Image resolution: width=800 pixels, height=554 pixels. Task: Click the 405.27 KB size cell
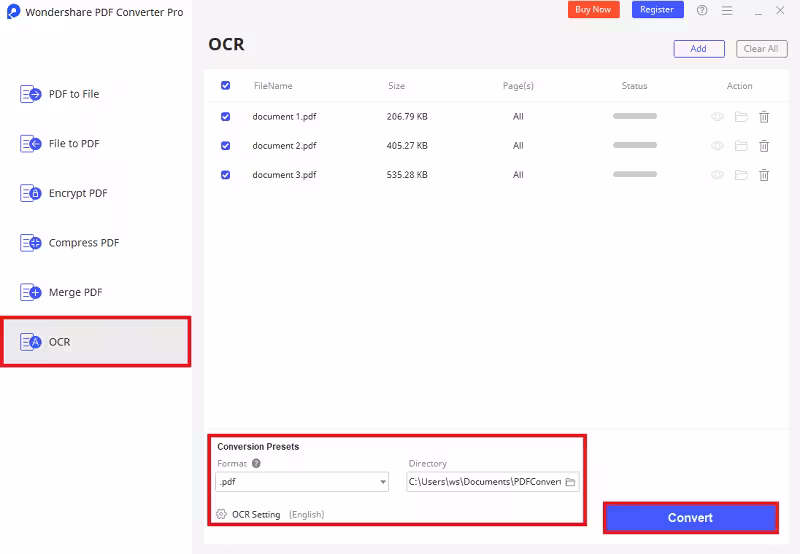click(x=407, y=146)
